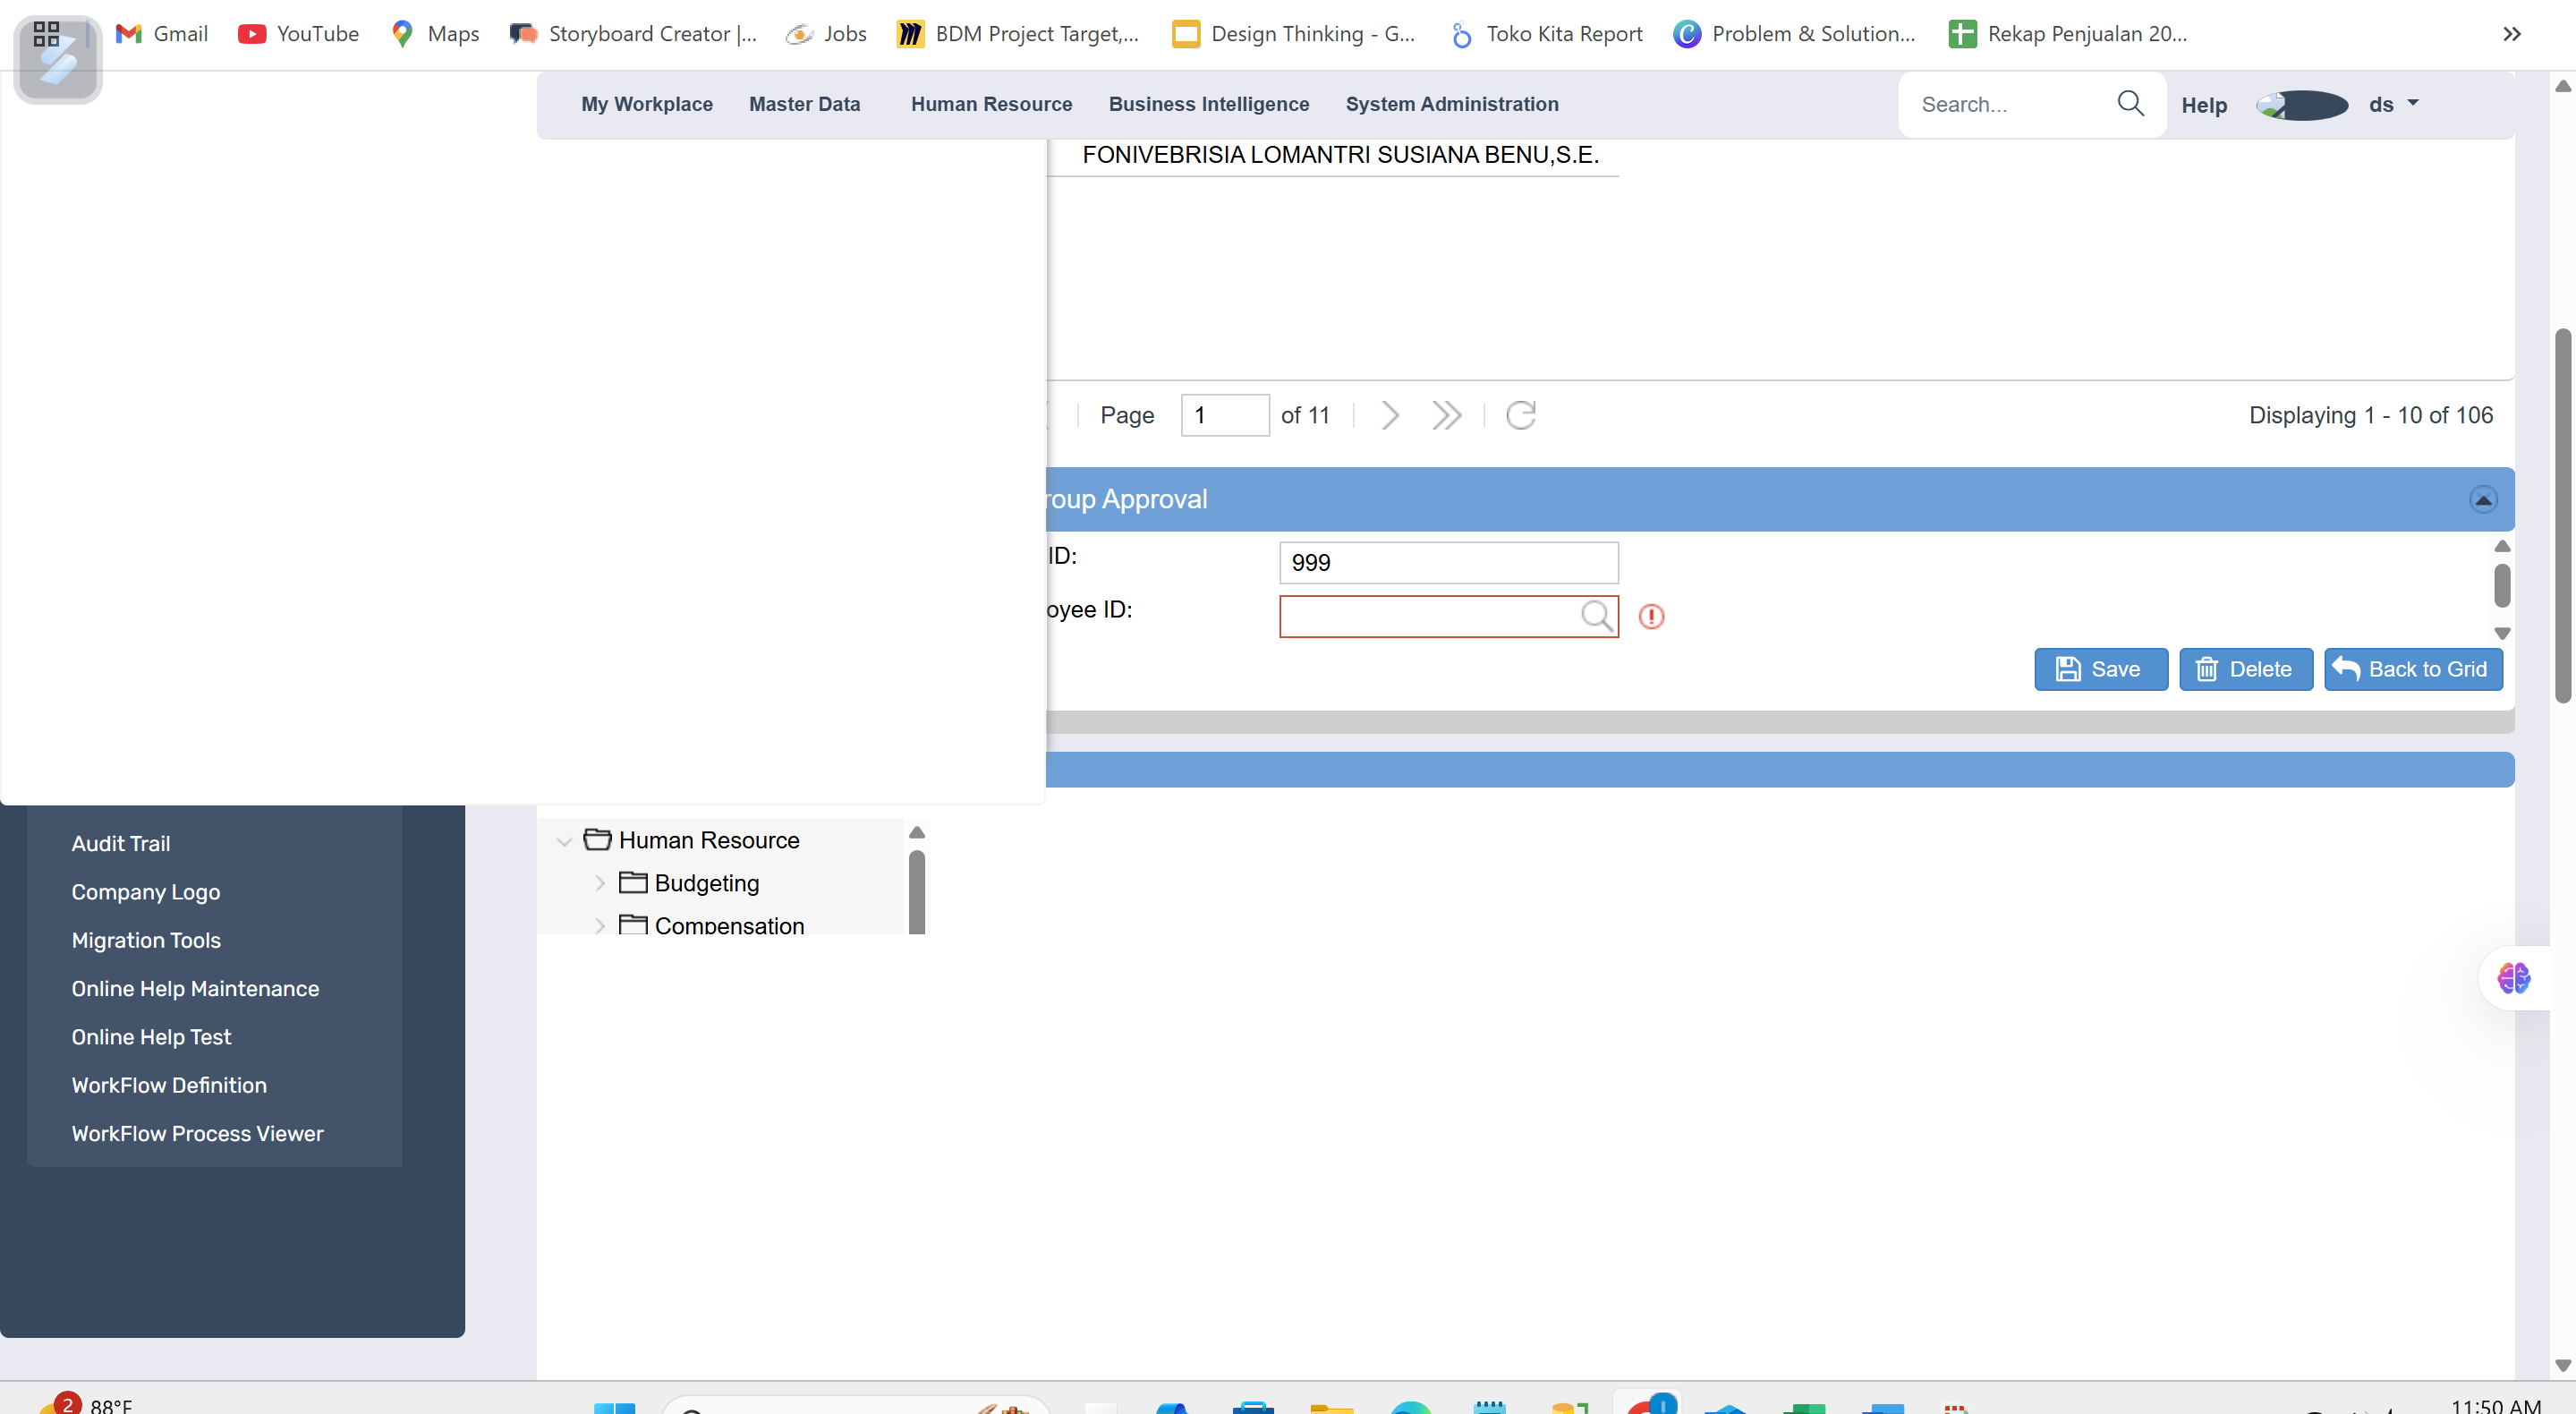This screenshot has width=2576, height=1414.
Task: Open Company Logo in sidebar
Action: point(146,892)
